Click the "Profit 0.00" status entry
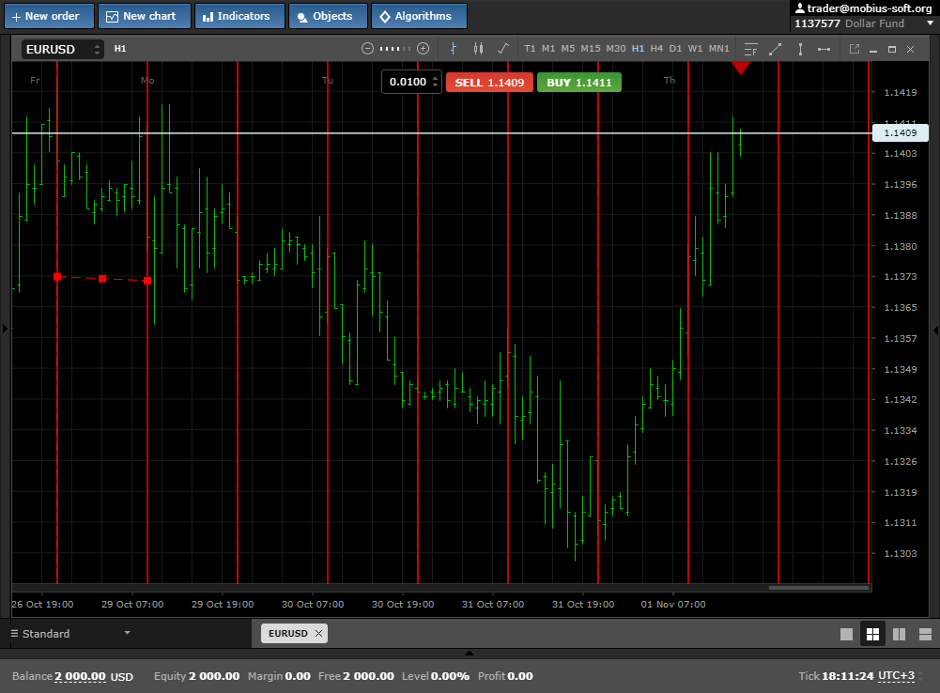 point(505,676)
